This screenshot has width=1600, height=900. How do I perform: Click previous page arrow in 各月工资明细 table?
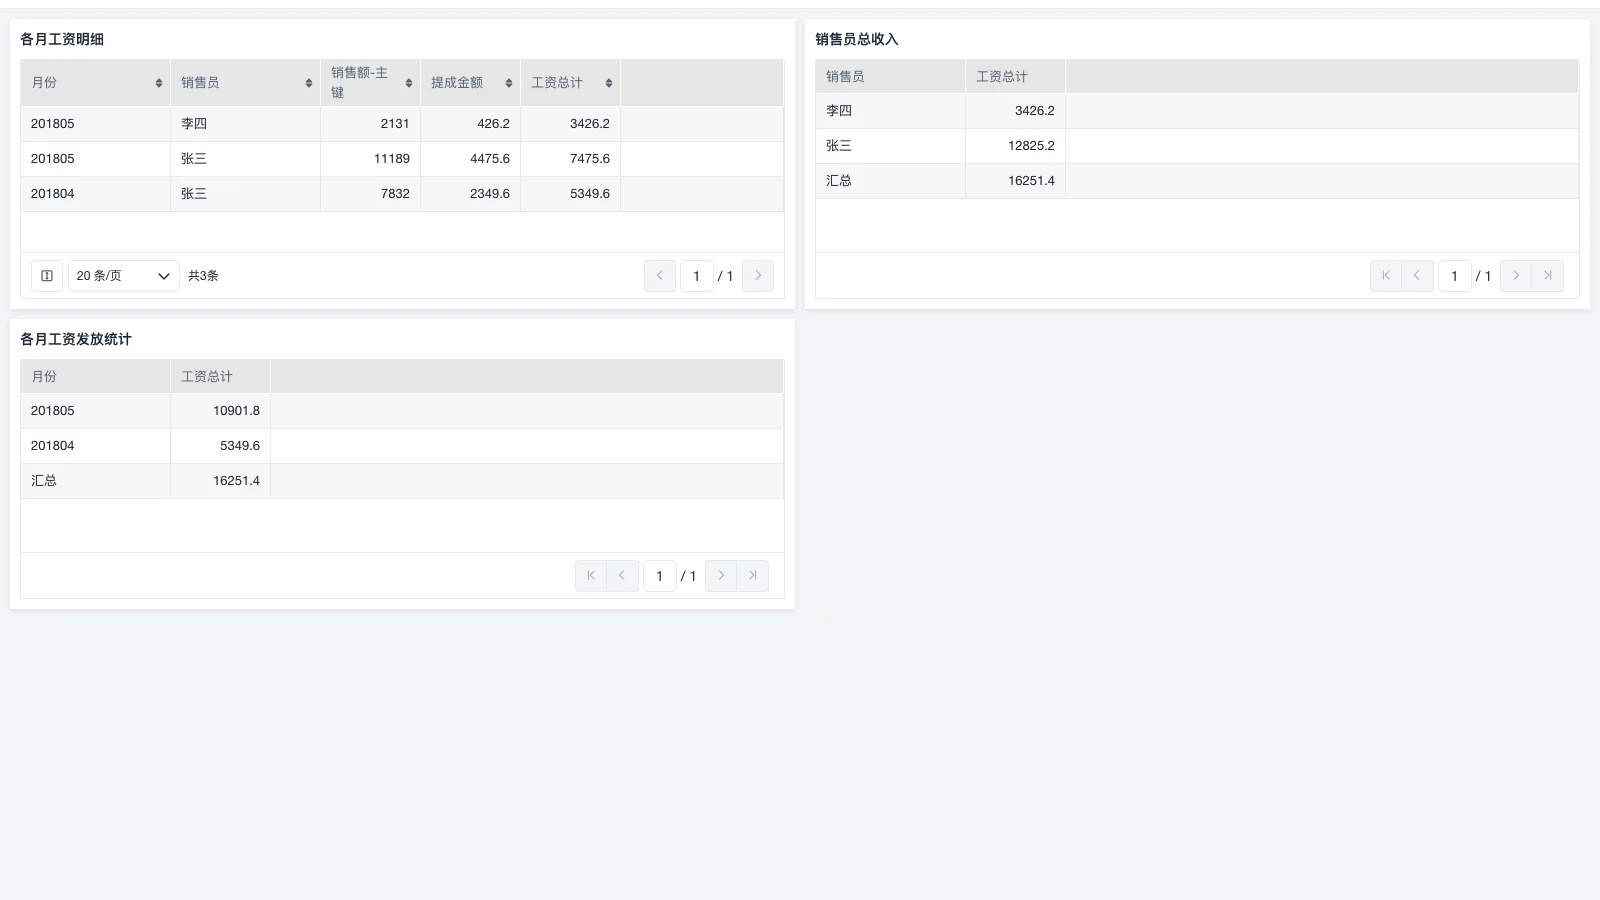coord(659,275)
